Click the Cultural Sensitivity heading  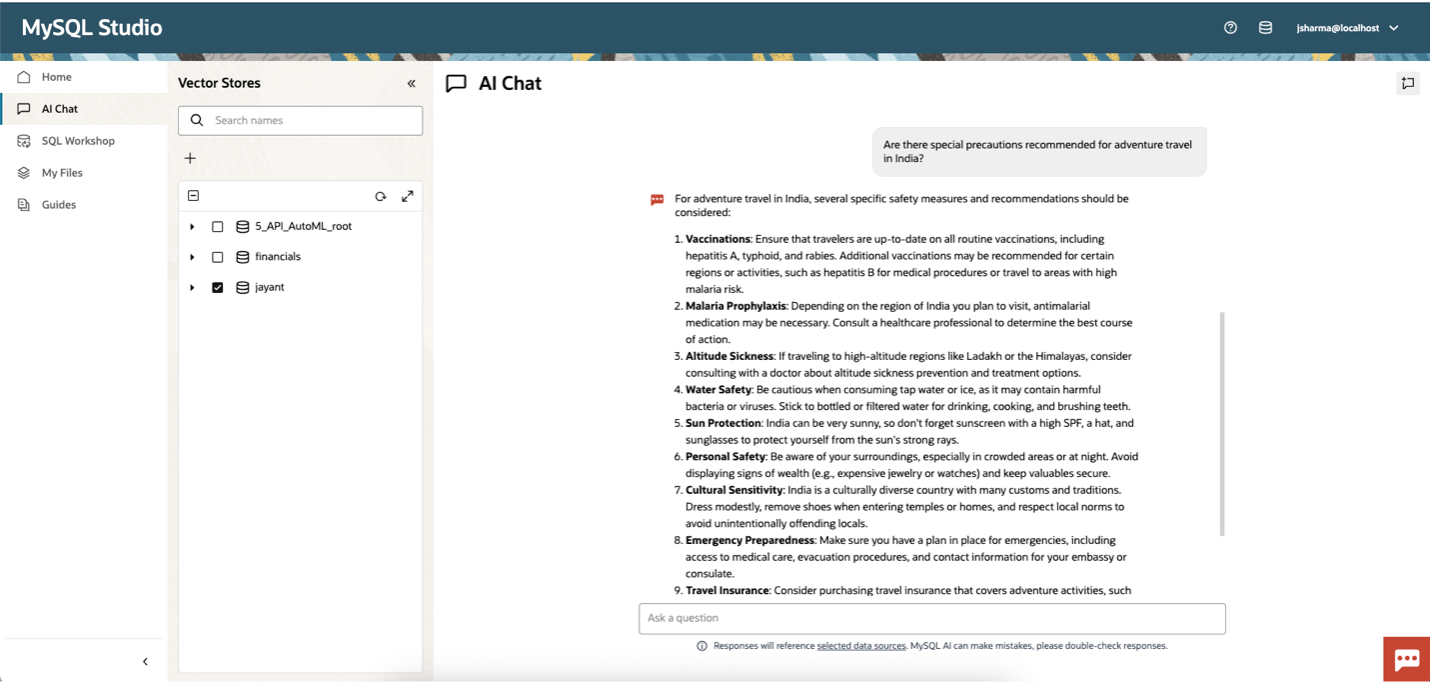(735, 490)
